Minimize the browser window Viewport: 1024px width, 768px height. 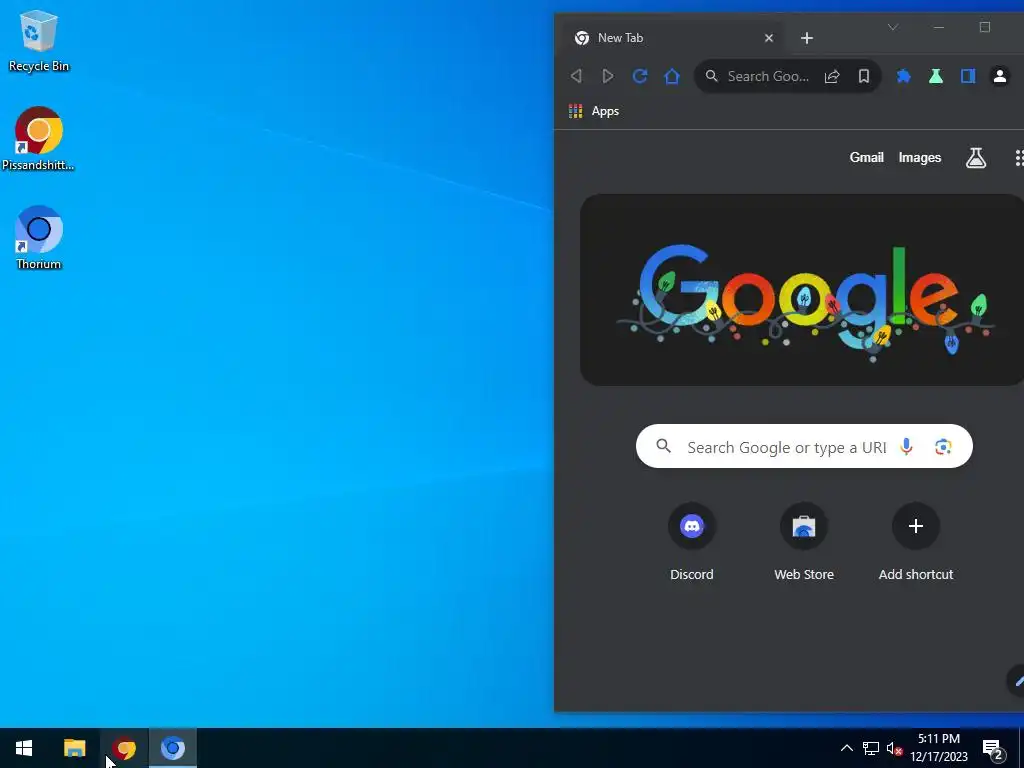[939, 27]
